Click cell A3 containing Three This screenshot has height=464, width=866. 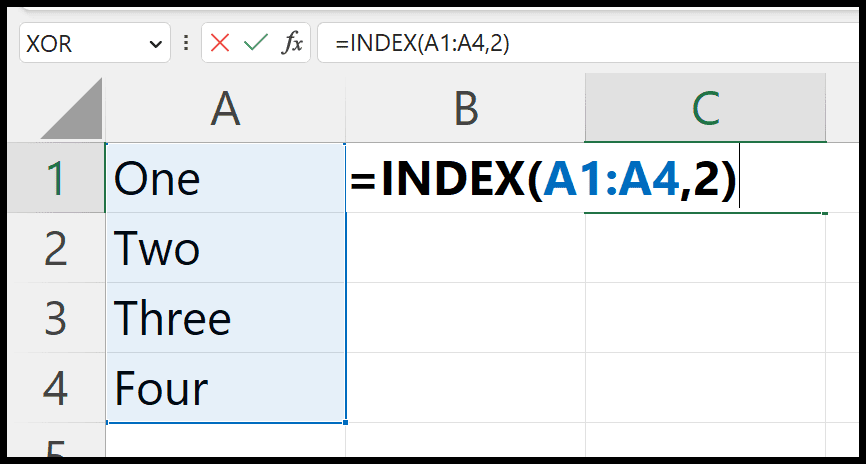pyautogui.click(x=225, y=318)
